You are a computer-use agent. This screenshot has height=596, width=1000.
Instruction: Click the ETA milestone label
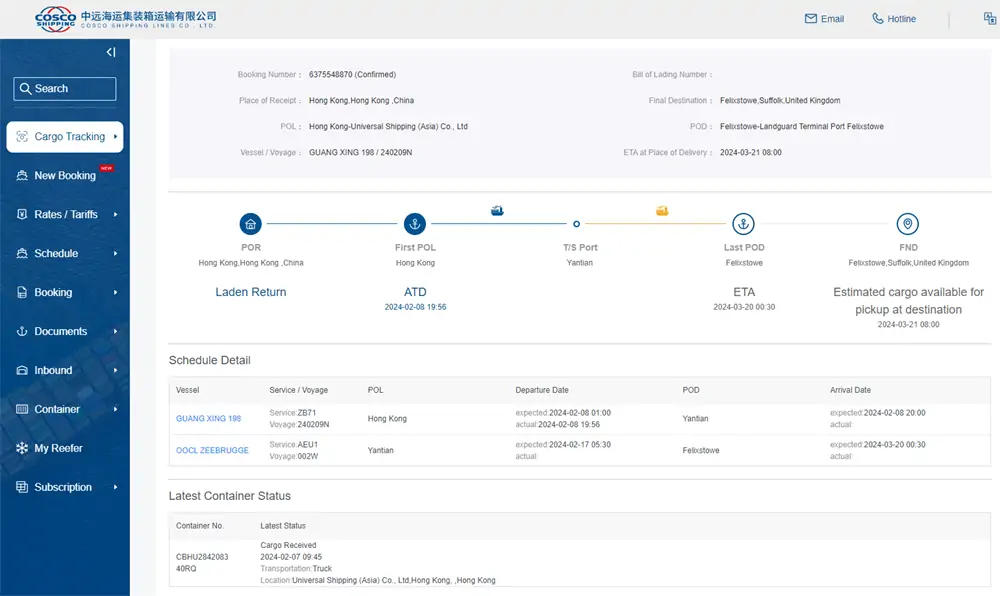click(744, 292)
